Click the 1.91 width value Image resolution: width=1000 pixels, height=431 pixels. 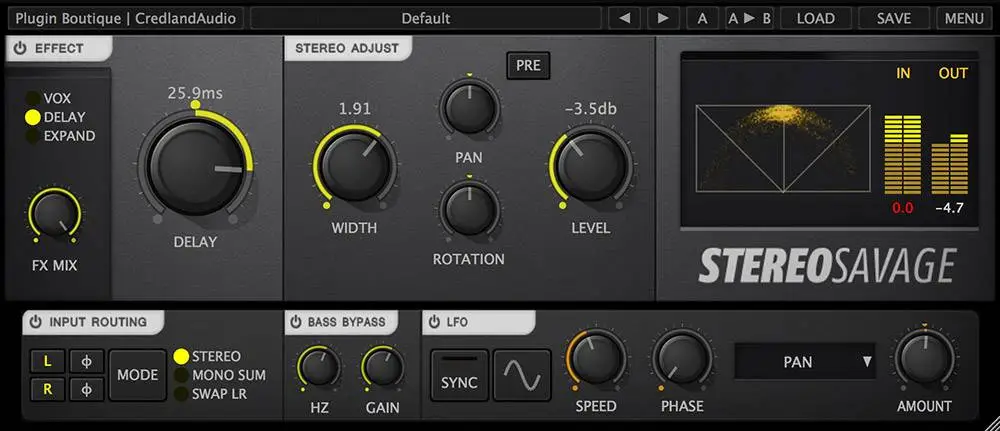[355, 109]
